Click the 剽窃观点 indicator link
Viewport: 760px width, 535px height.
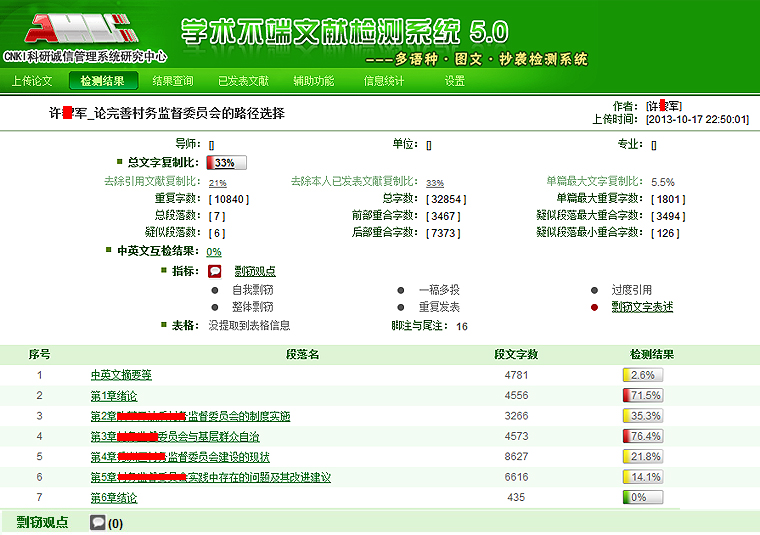tap(254, 271)
